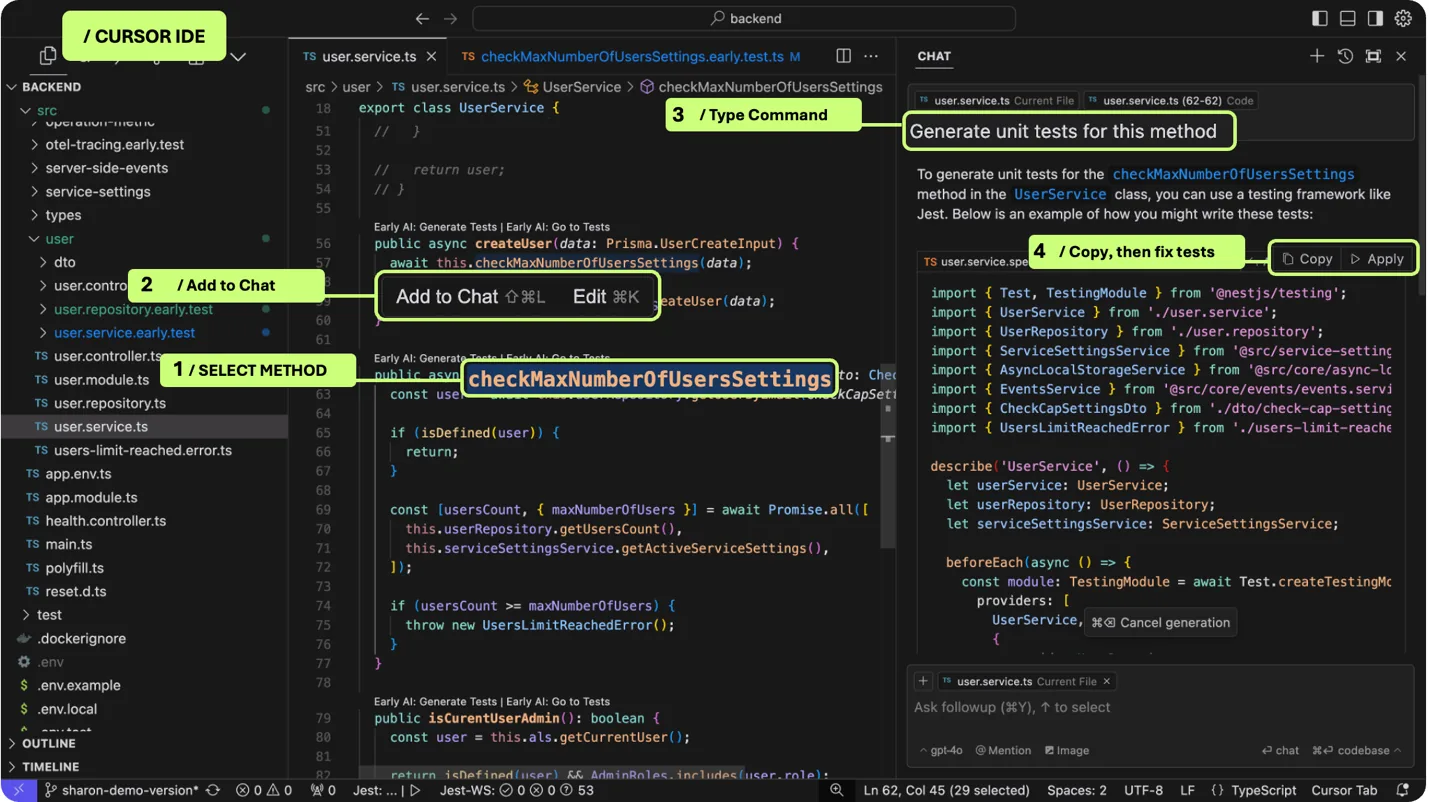Open the CHAT panel tab
This screenshot has height=802, width=1429.
(934, 56)
